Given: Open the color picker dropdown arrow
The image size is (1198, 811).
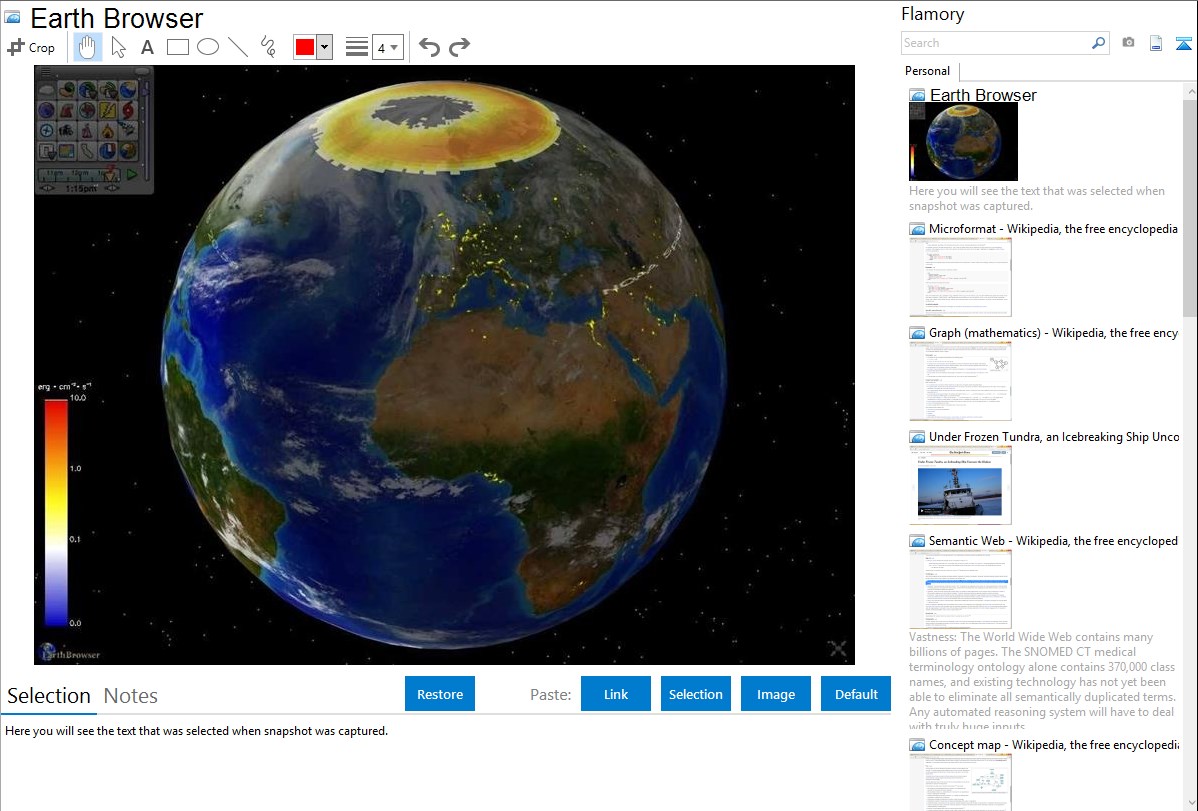Looking at the screenshot, I should (x=324, y=47).
